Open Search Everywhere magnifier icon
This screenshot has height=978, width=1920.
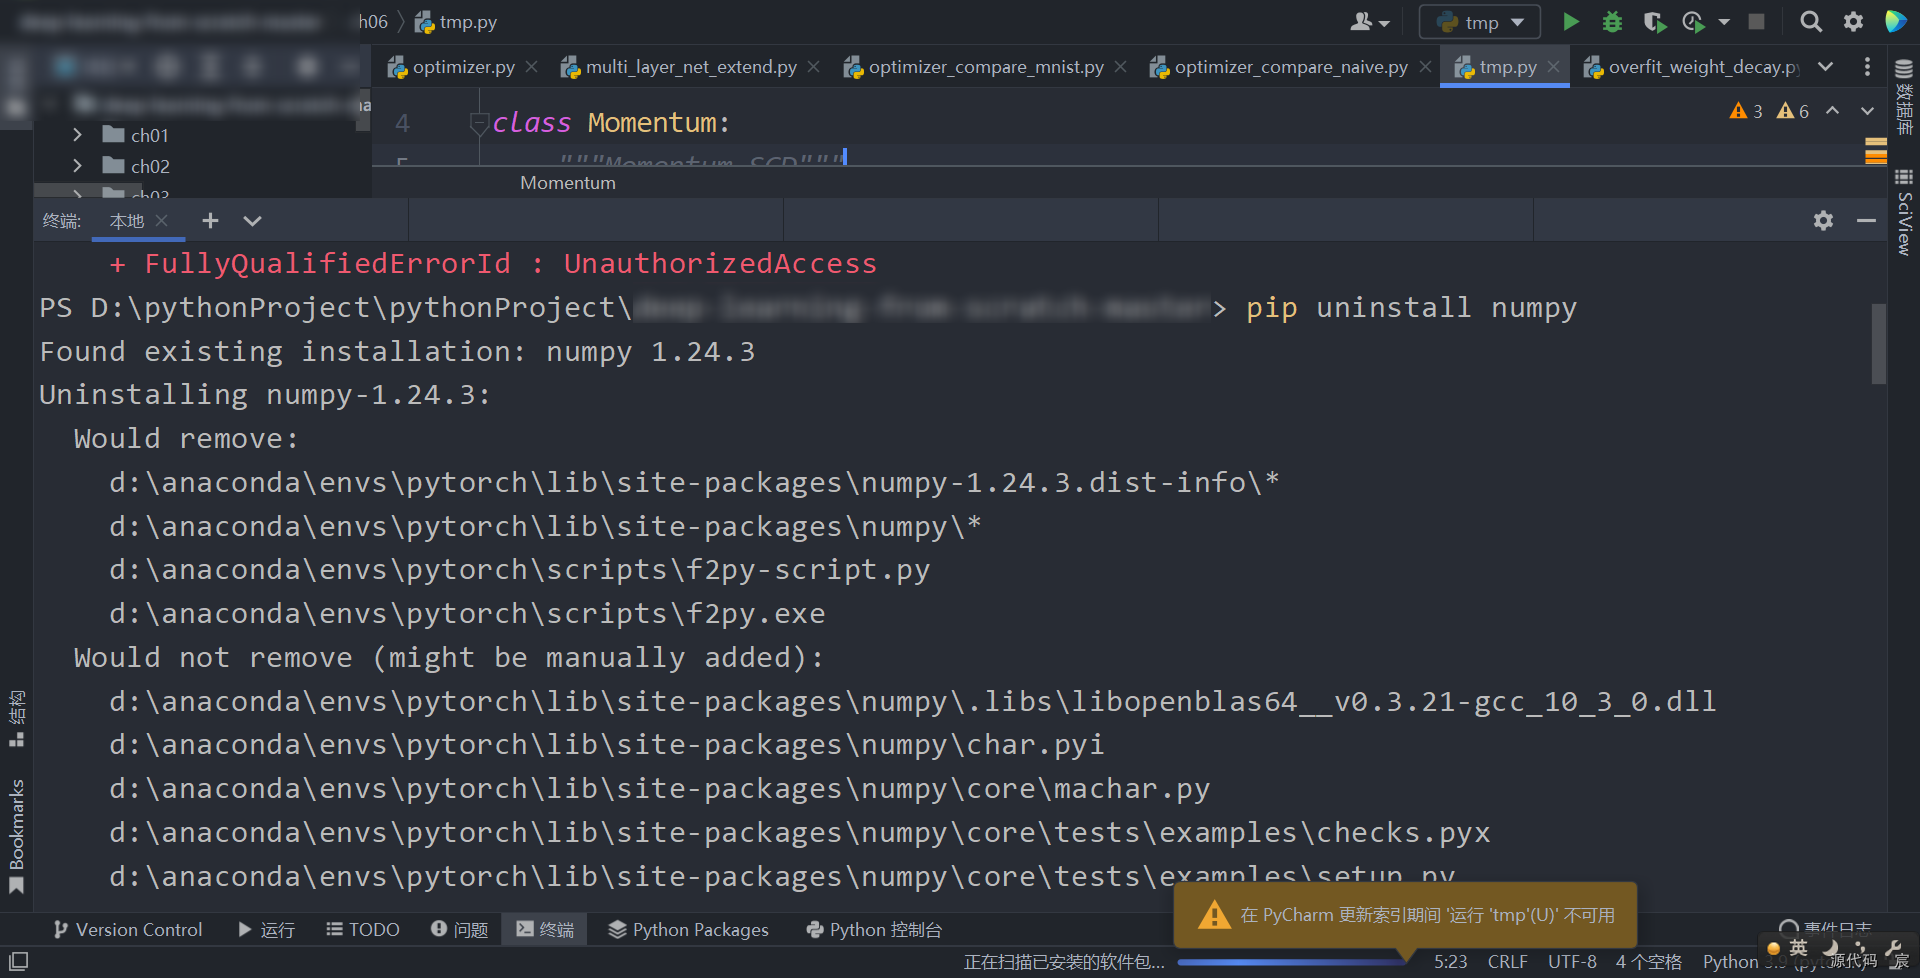click(1810, 22)
